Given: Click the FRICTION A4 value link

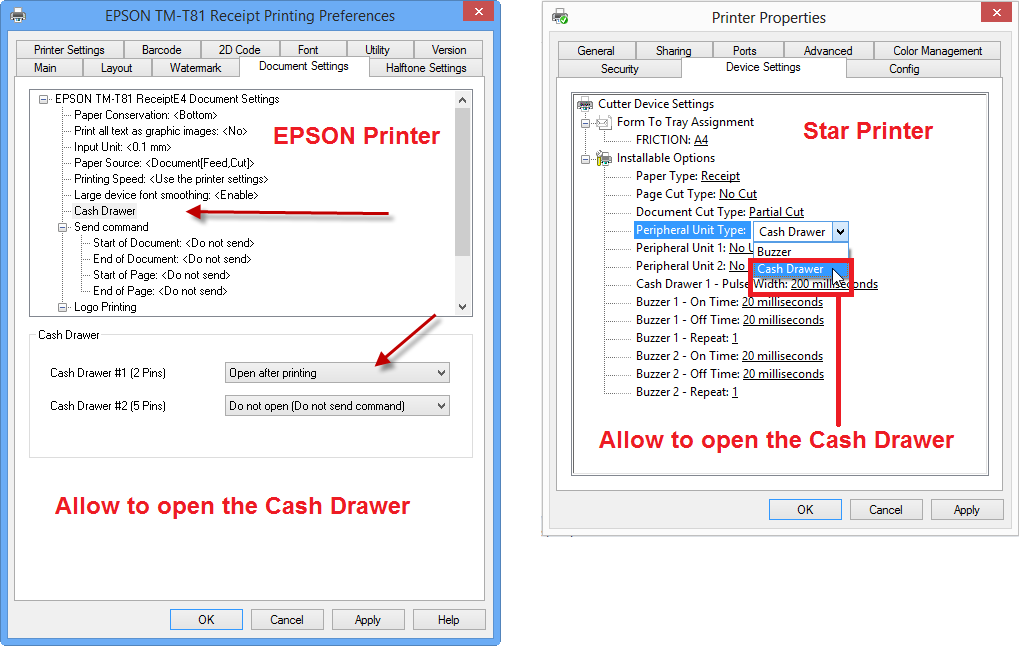Looking at the screenshot, I should point(701,140).
